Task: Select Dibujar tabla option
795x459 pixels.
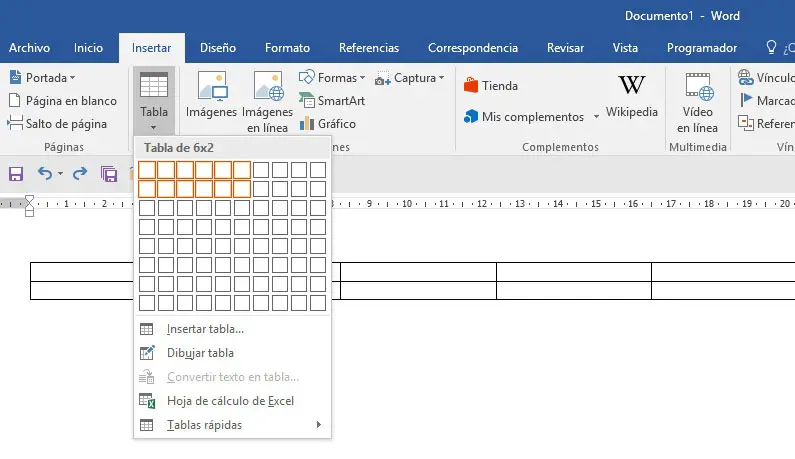Action: pos(200,353)
